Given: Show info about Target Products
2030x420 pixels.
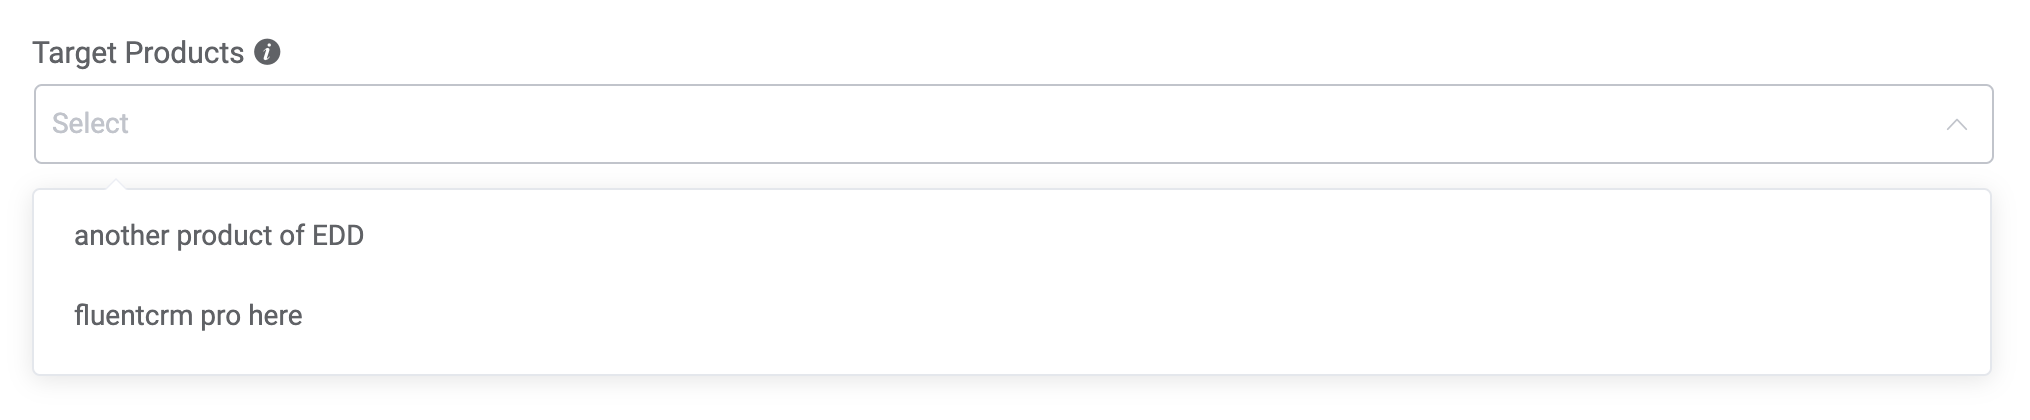Looking at the screenshot, I should [267, 52].
